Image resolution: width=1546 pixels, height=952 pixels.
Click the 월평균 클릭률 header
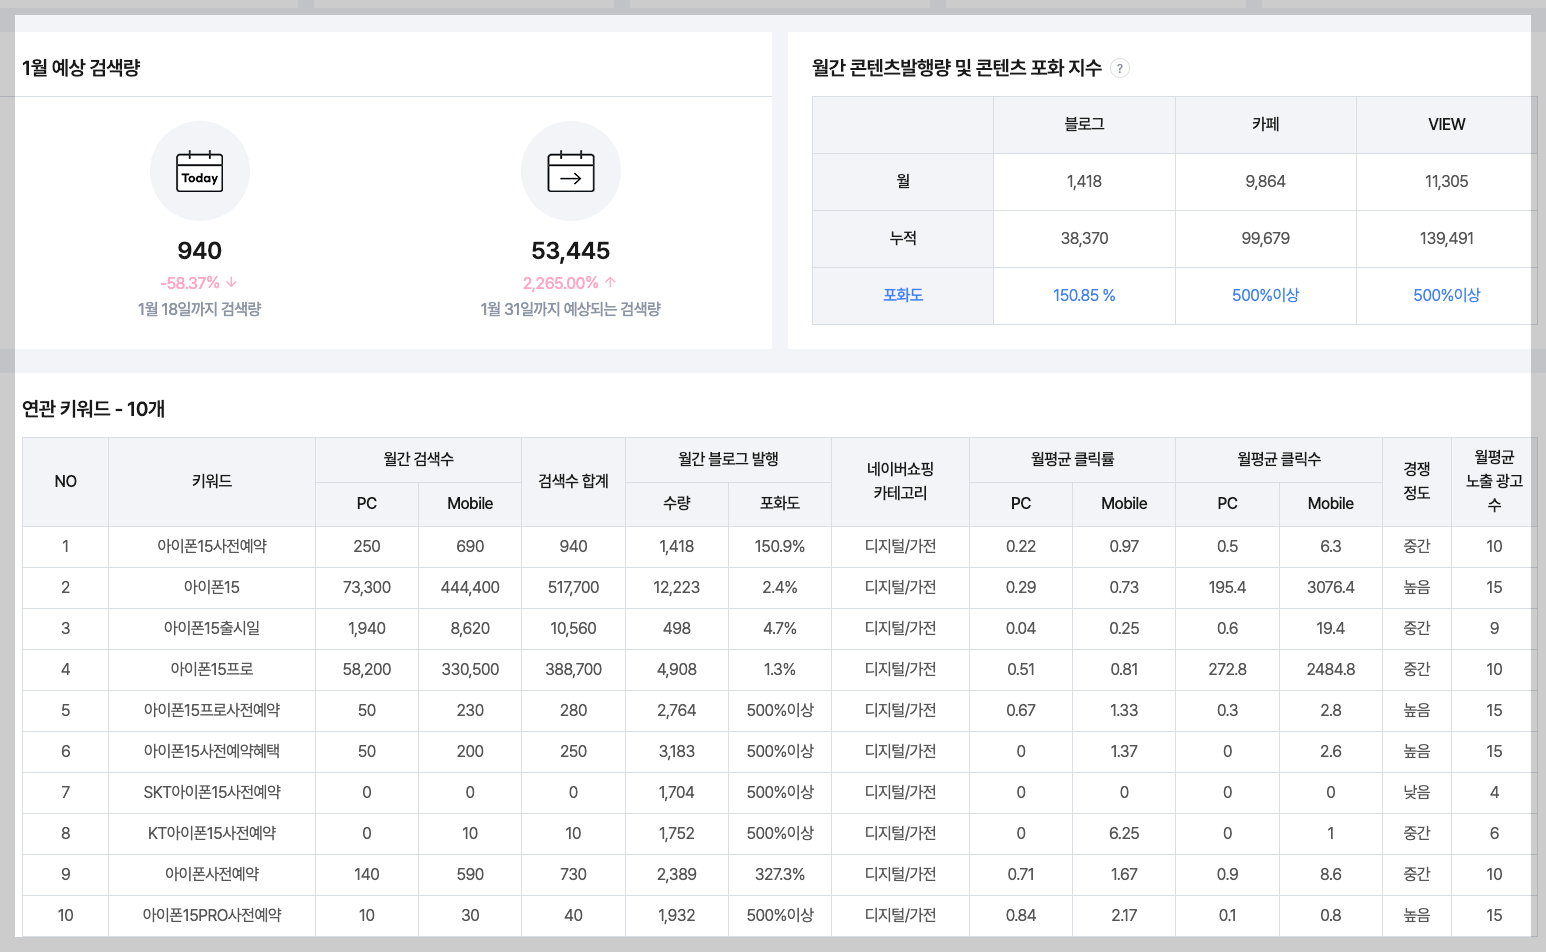pyautogui.click(x=1072, y=459)
